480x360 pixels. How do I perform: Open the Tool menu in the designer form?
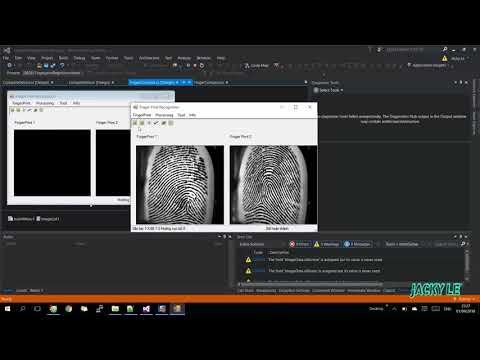click(63, 103)
